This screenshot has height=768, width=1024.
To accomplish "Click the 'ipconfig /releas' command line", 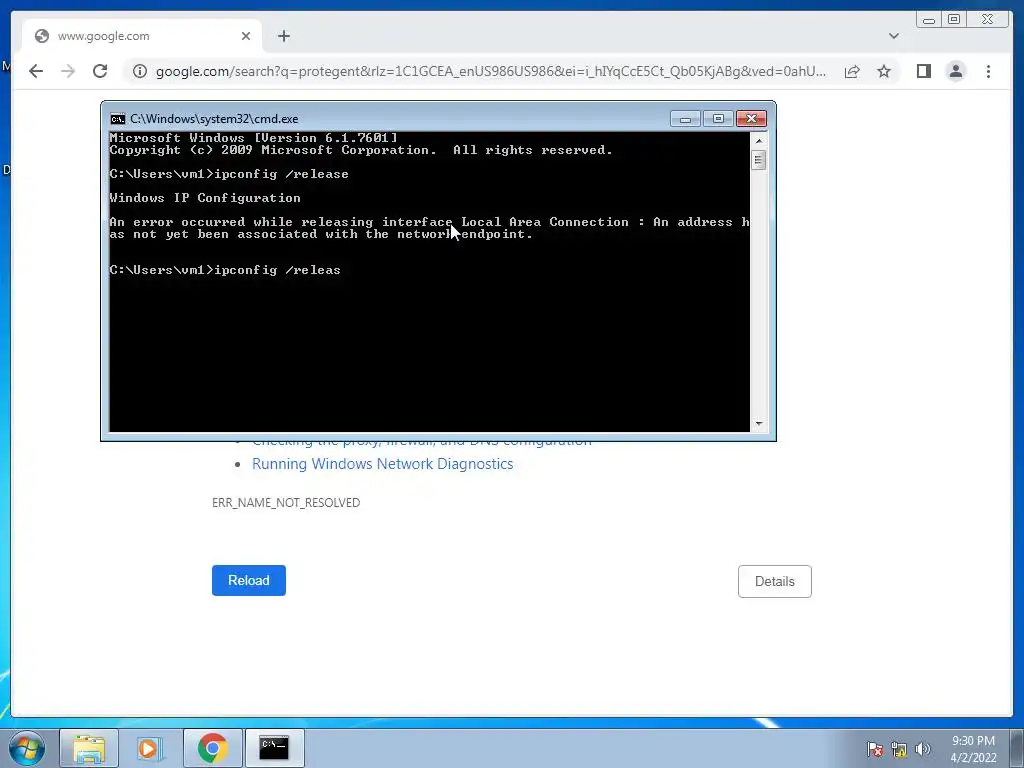I will coord(225,270).
